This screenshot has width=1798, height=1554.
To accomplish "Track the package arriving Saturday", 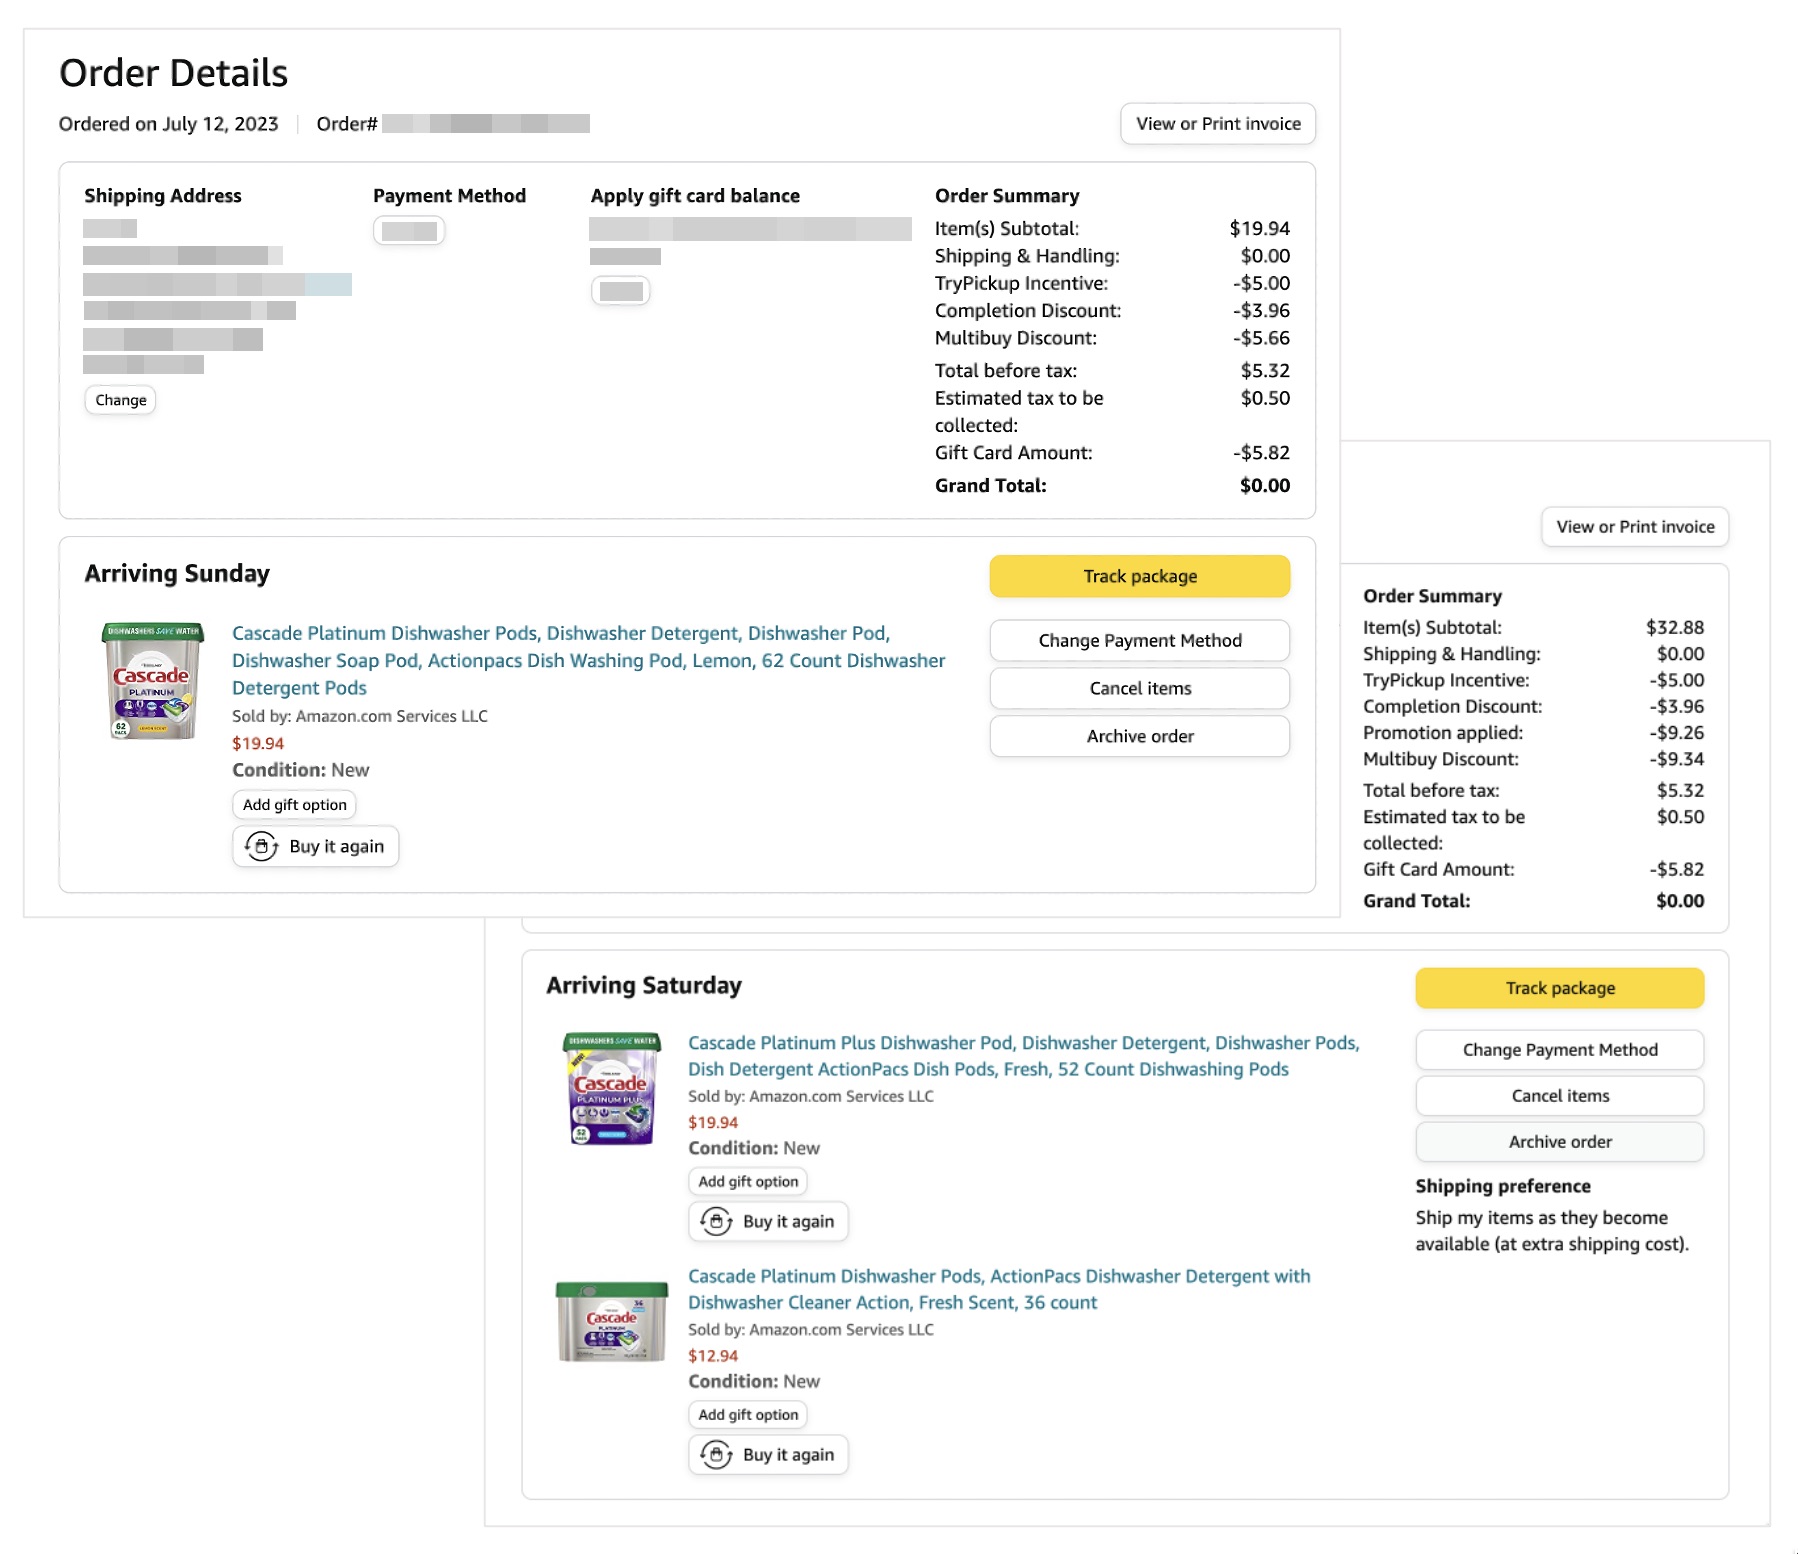I will [1559, 989].
